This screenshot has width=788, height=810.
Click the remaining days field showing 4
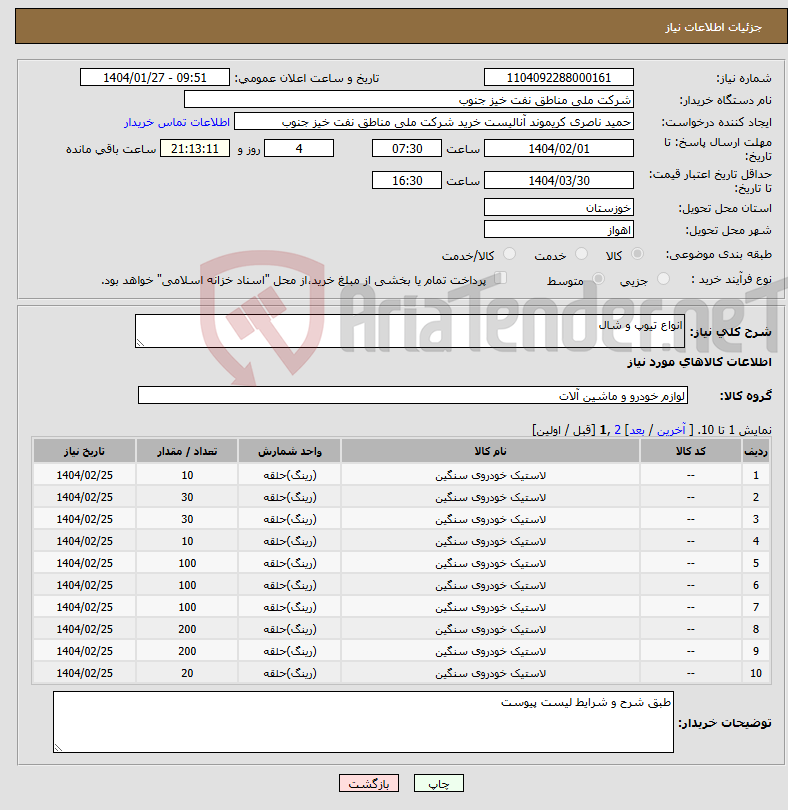(299, 148)
